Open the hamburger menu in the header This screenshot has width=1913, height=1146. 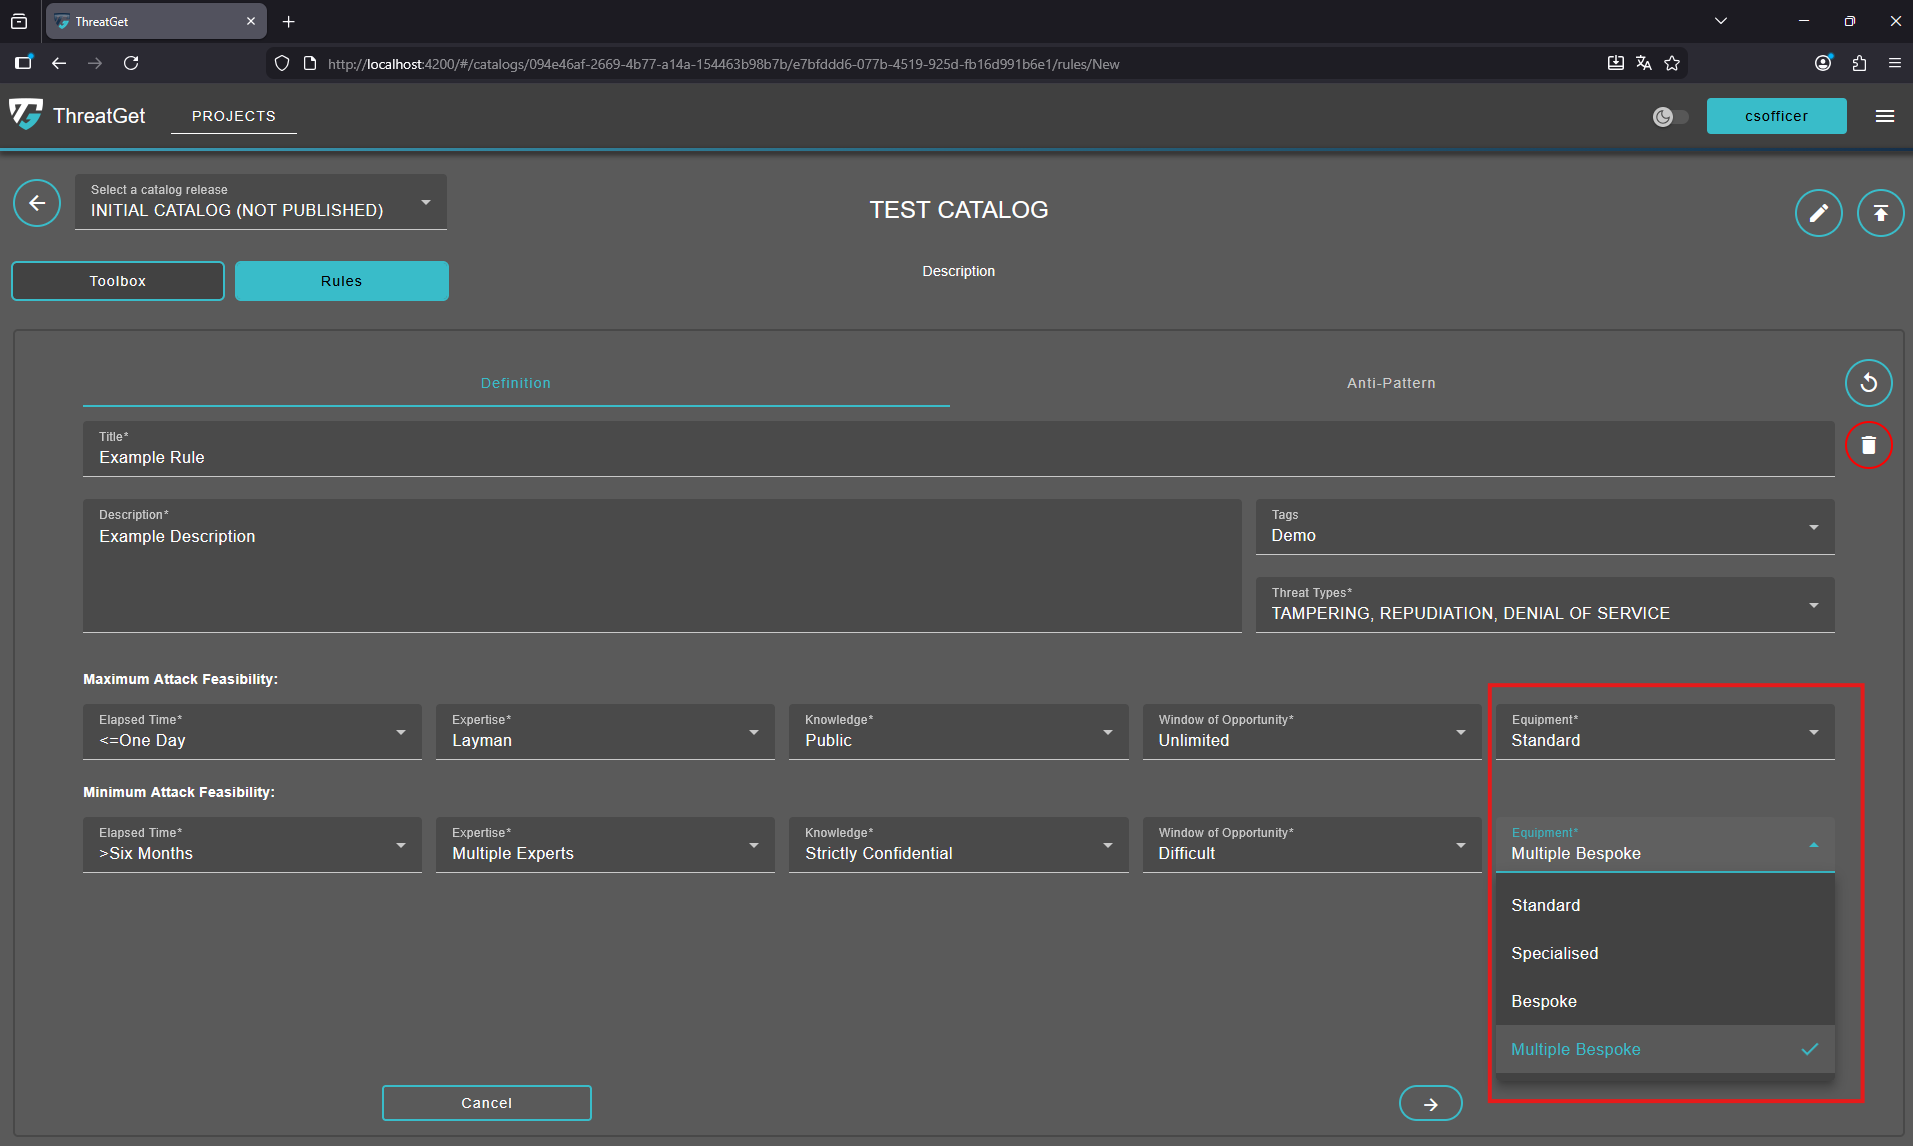tap(1885, 116)
